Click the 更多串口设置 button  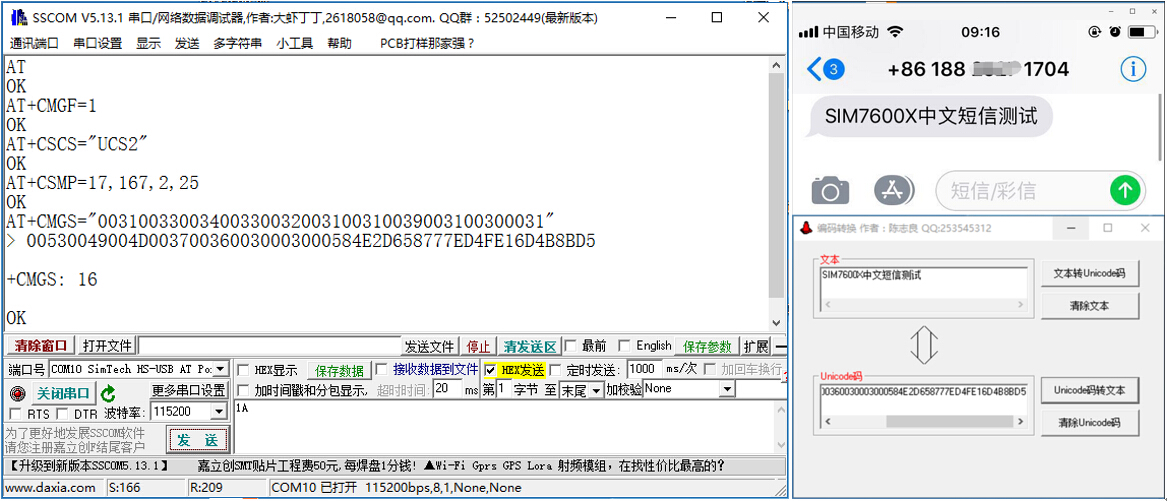coord(188,390)
